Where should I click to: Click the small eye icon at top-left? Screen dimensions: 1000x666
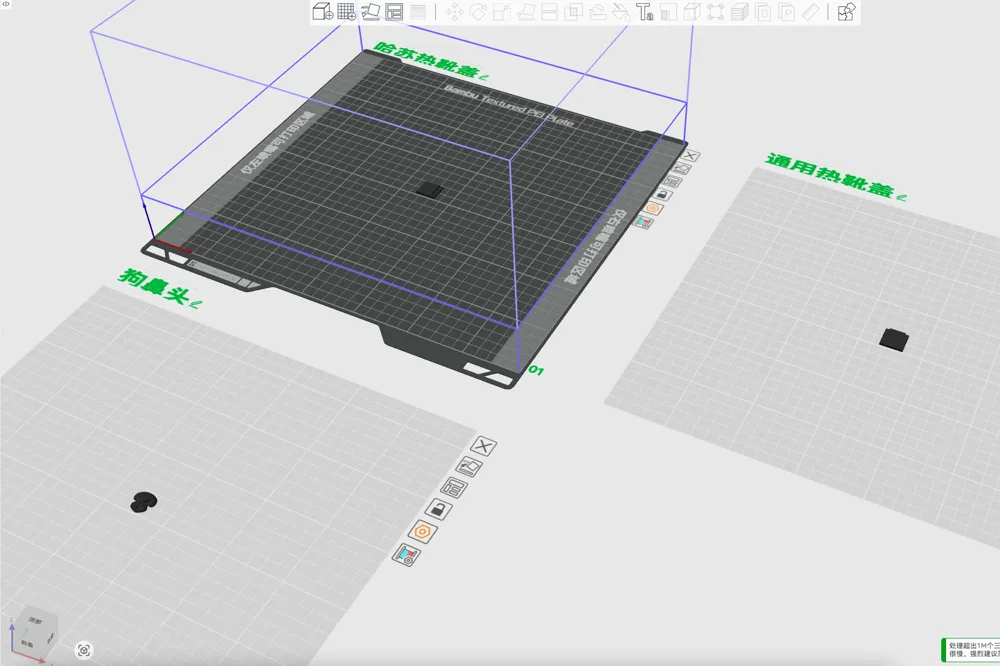[6, 4]
